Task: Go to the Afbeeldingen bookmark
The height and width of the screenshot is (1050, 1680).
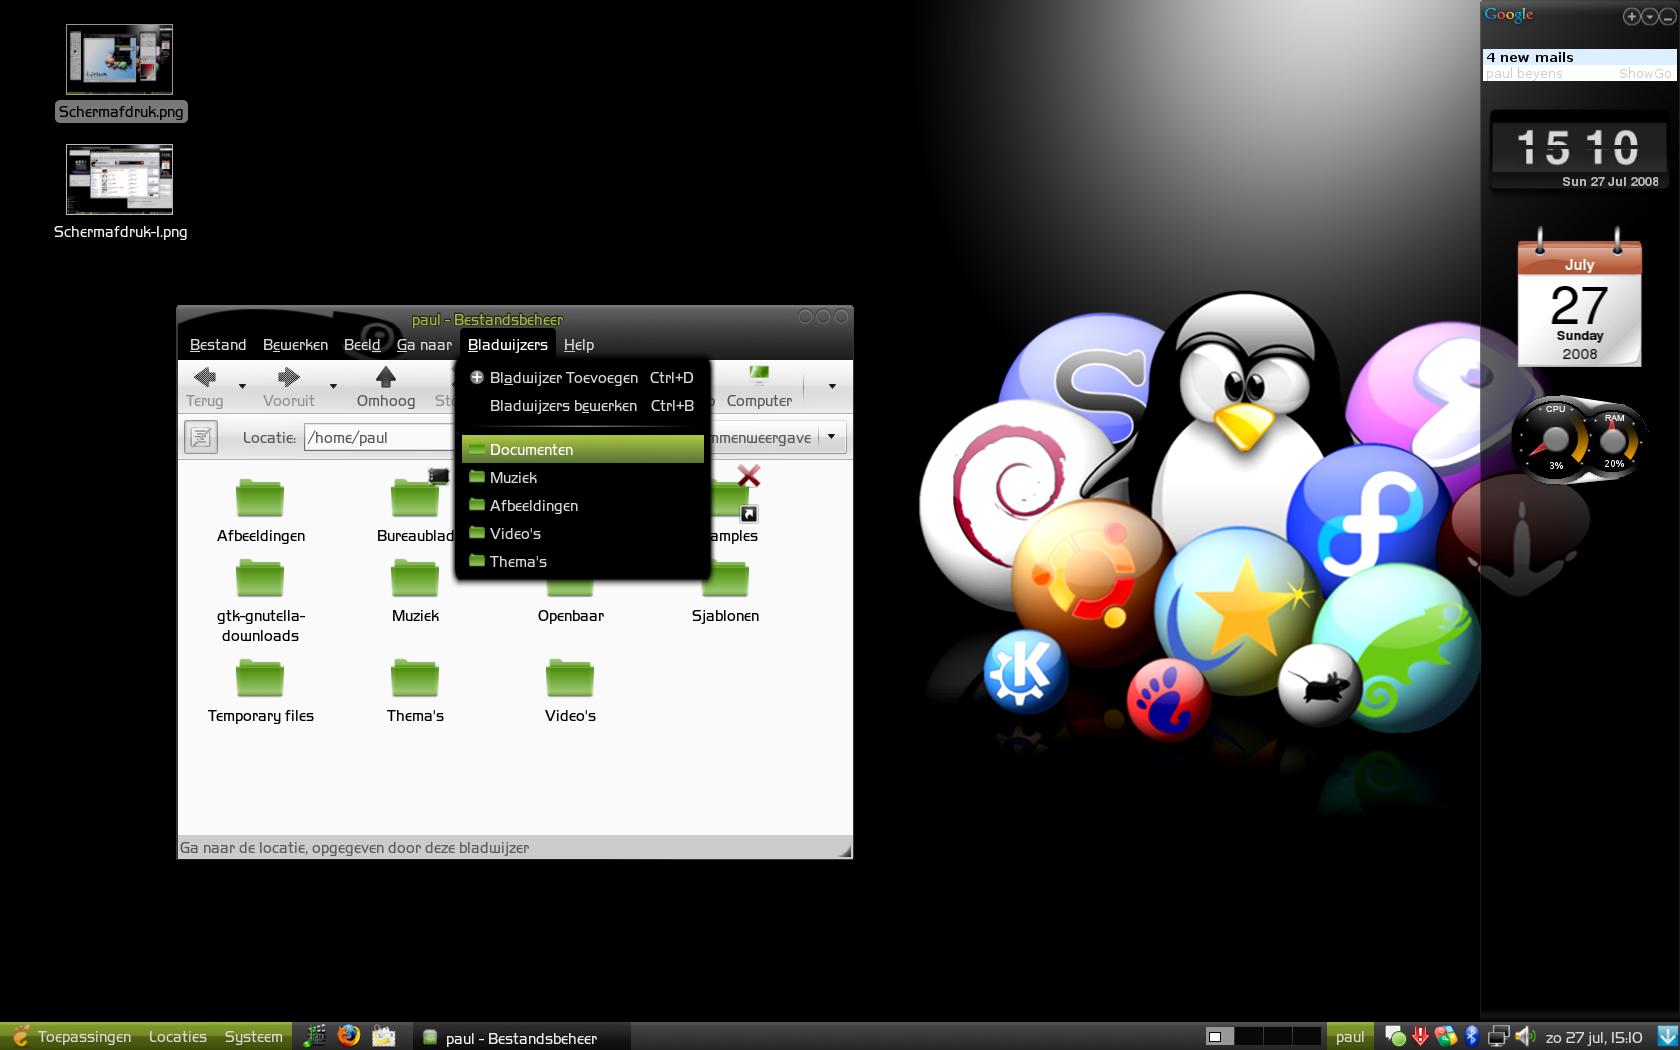Action: (x=583, y=506)
